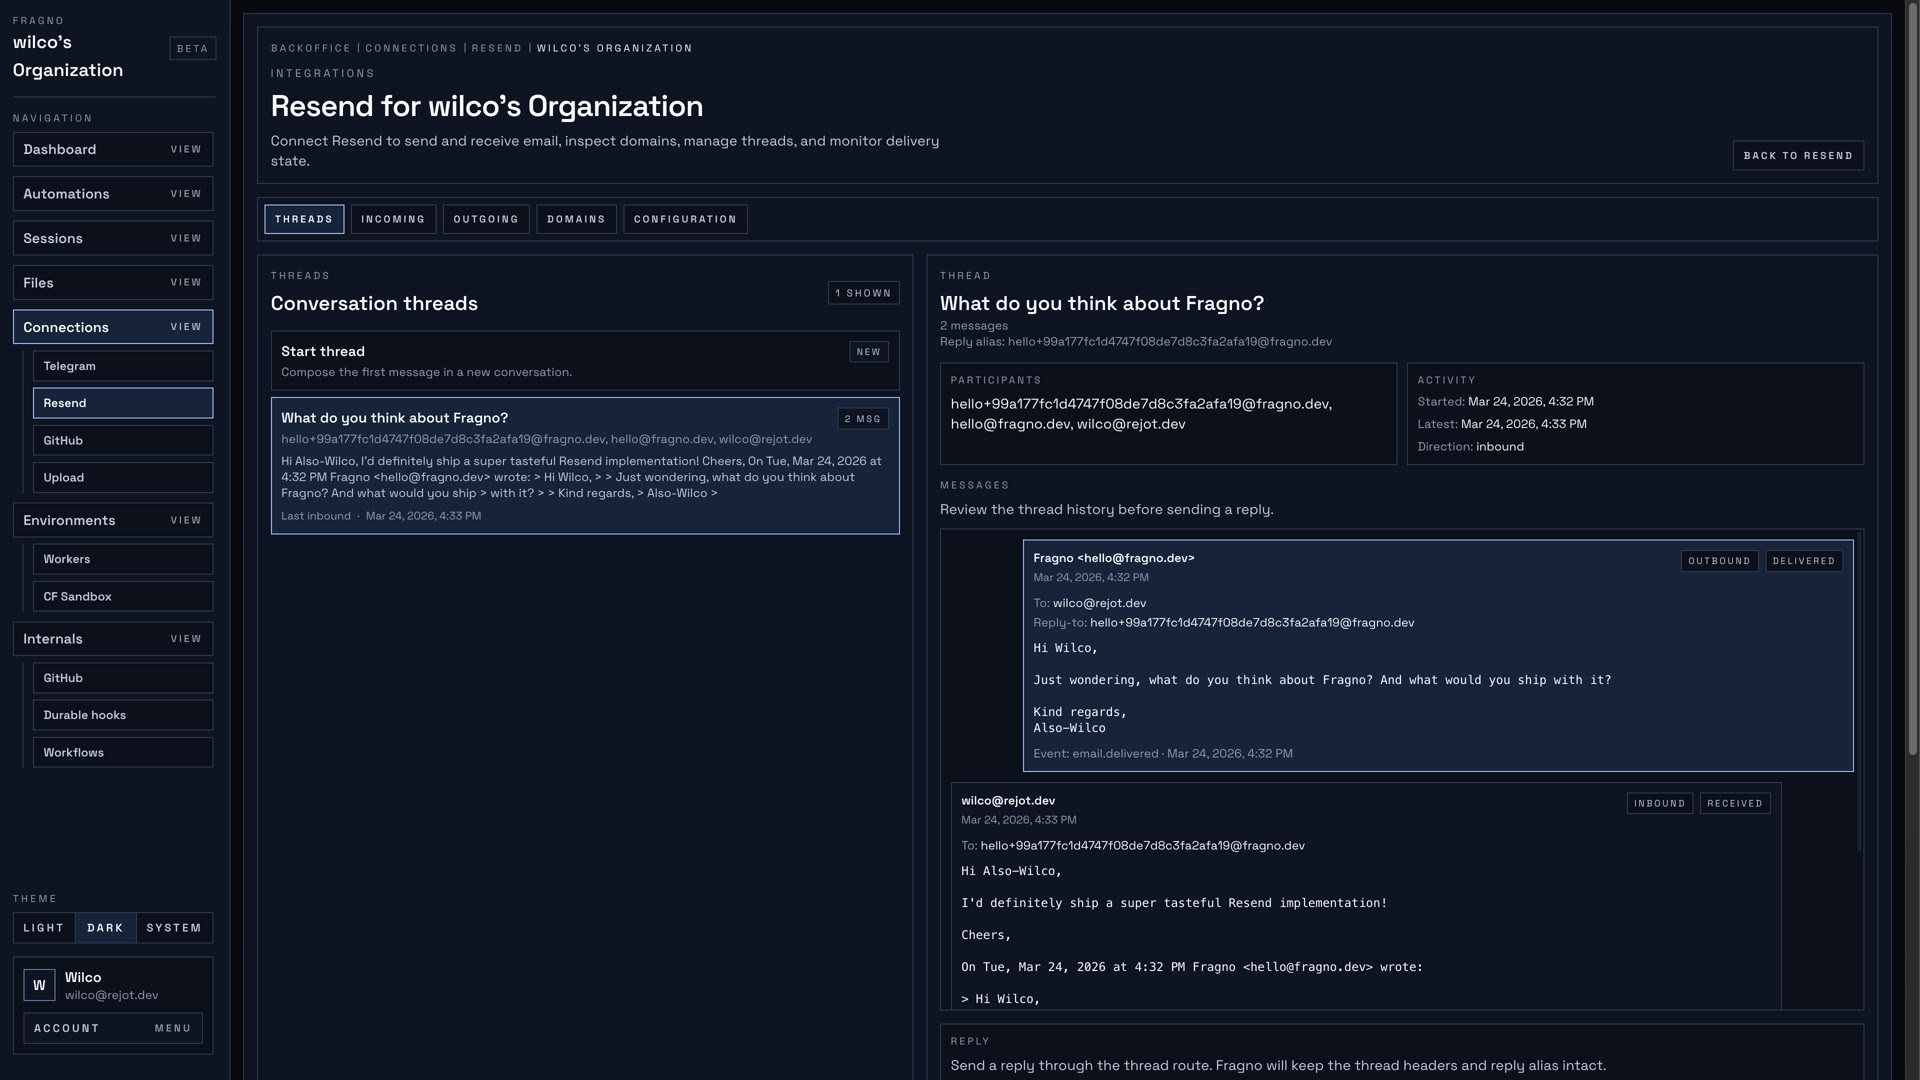Expand the Environments navigation section
This screenshot has width=1920, height=1080.
112,520
